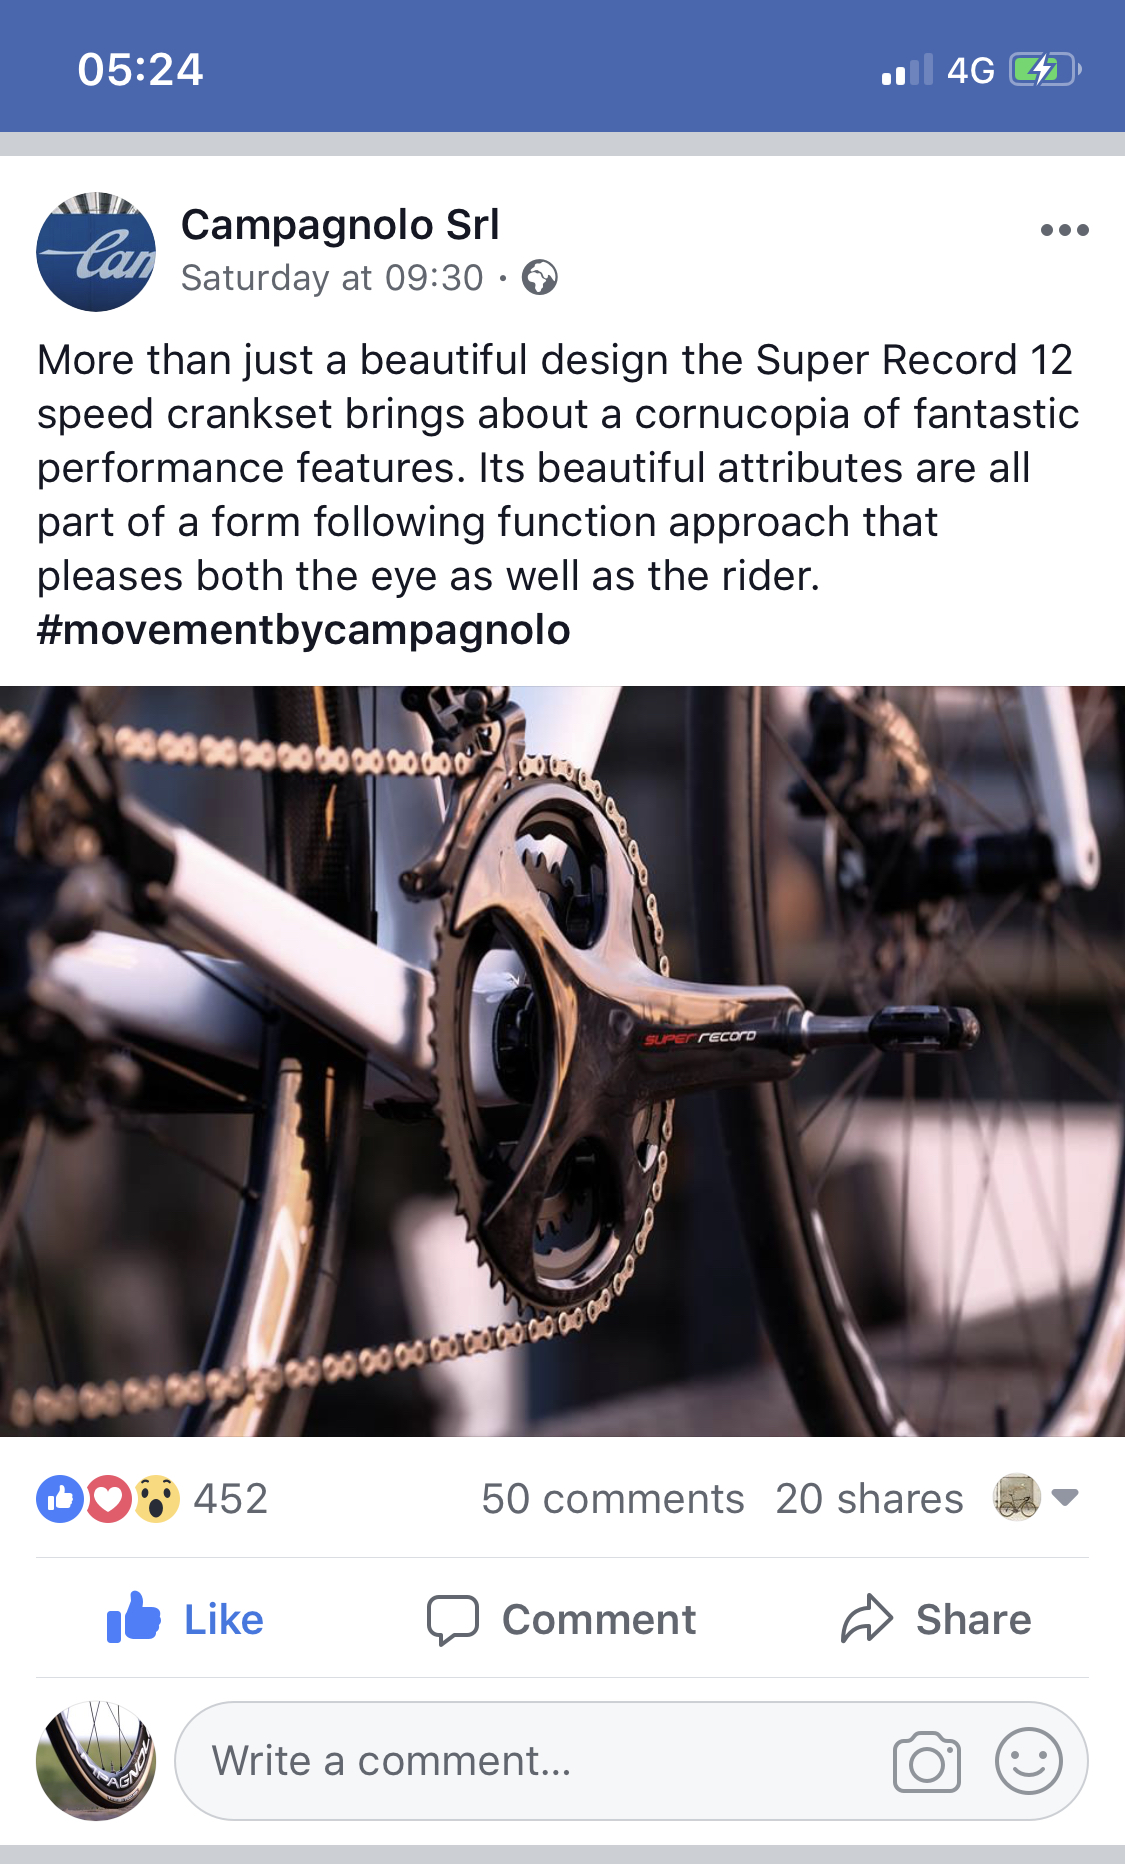The width and height of the screenshot is (1125, 1864).
Task: Expand the commenting identity dropdown arrow
Action: click(x=1066, y=1497)
